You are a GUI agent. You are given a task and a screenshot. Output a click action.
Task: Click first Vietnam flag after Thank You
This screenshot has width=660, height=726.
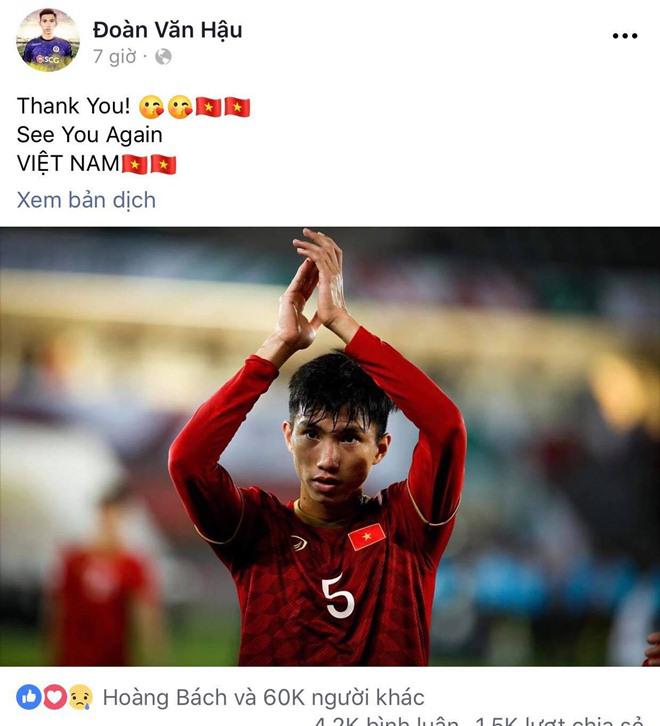208,107
